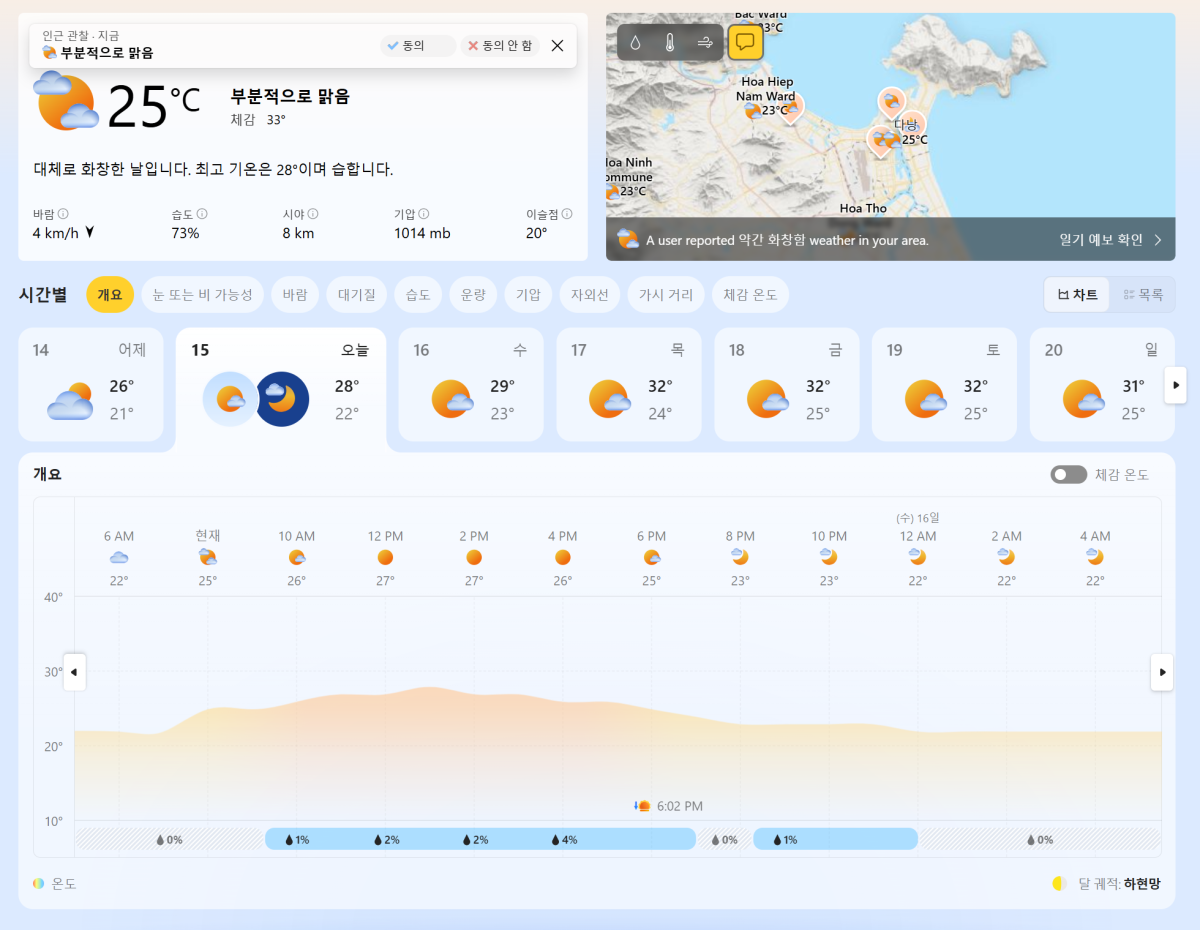Select the 운량 tab

(x=473, y=295)
